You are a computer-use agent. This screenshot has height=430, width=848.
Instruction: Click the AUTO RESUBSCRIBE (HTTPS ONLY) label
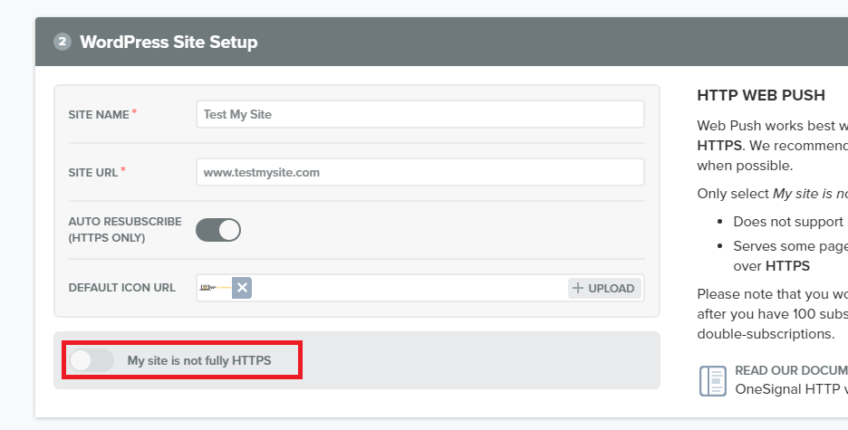click(125, 230)
